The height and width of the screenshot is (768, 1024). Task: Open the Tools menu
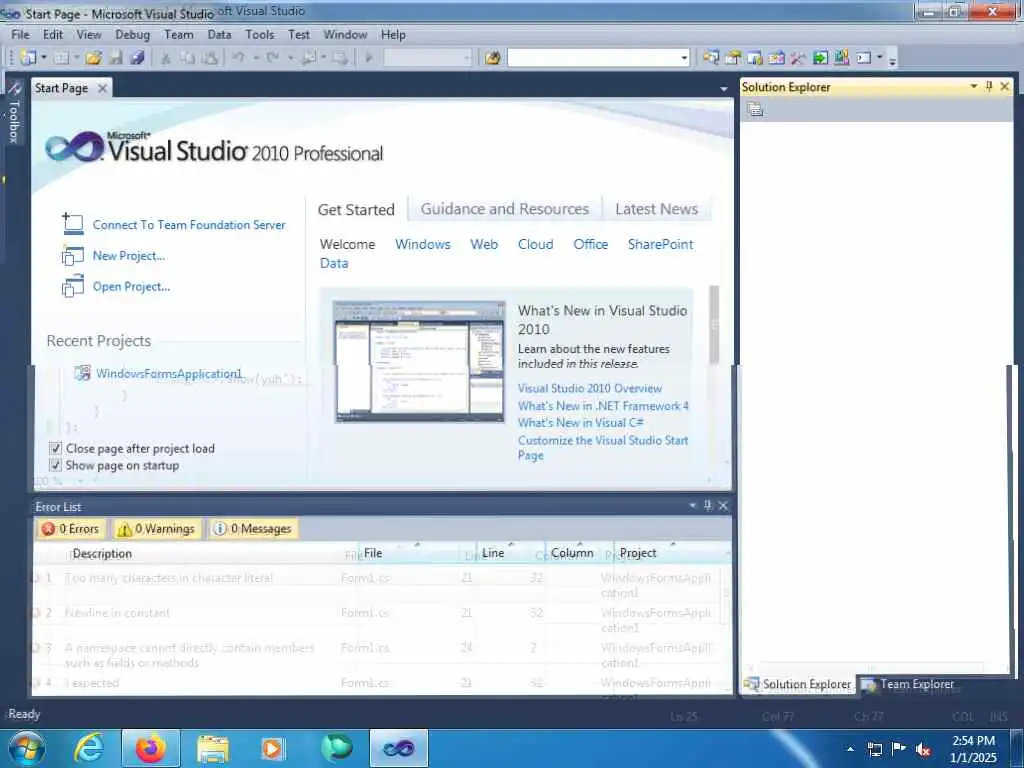tap(259, 35)
